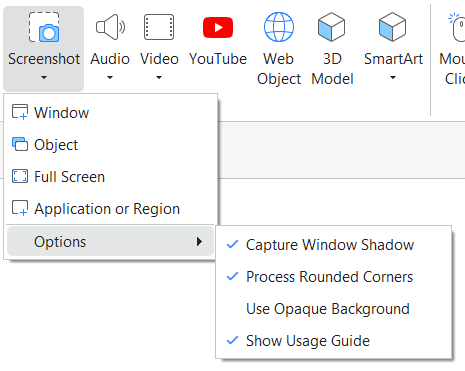Open the Options submenu

point(110,241)
